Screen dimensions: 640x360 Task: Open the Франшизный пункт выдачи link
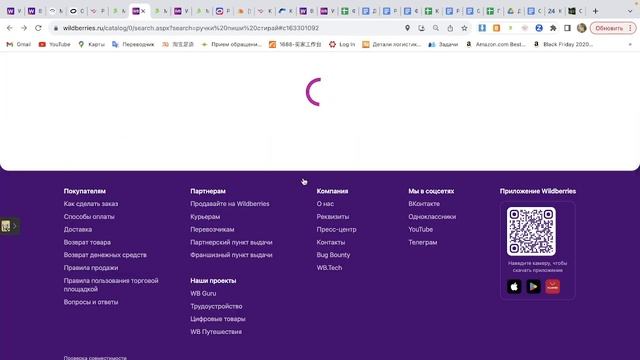[x=231, y=255]
